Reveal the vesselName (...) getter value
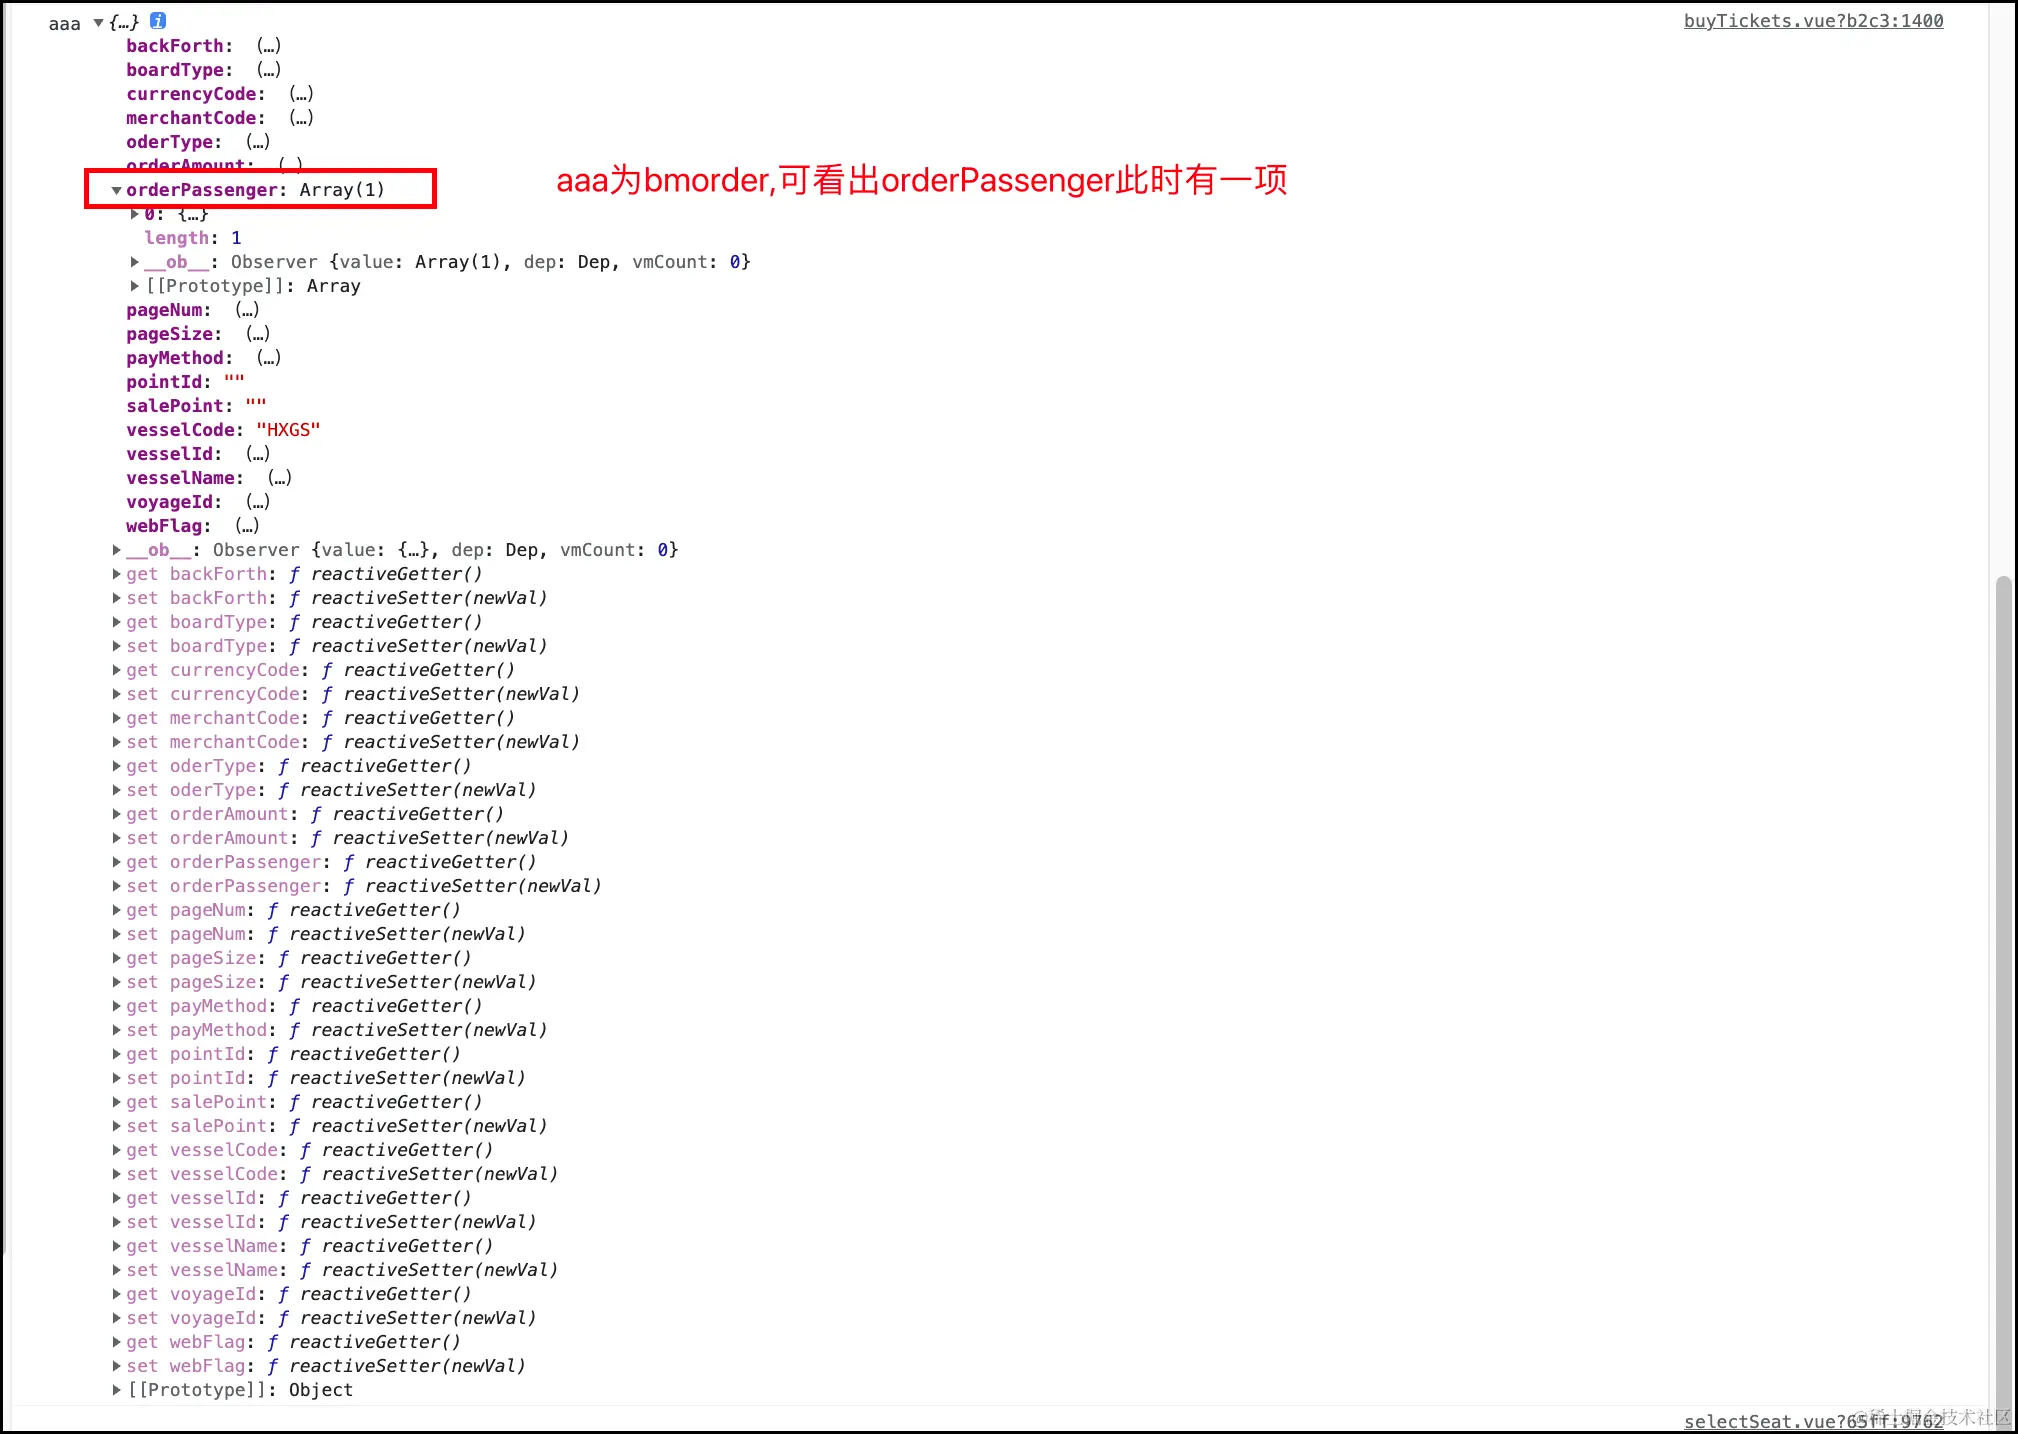The width and height of the screenshot is (2018, 1434). pos(279,478)
